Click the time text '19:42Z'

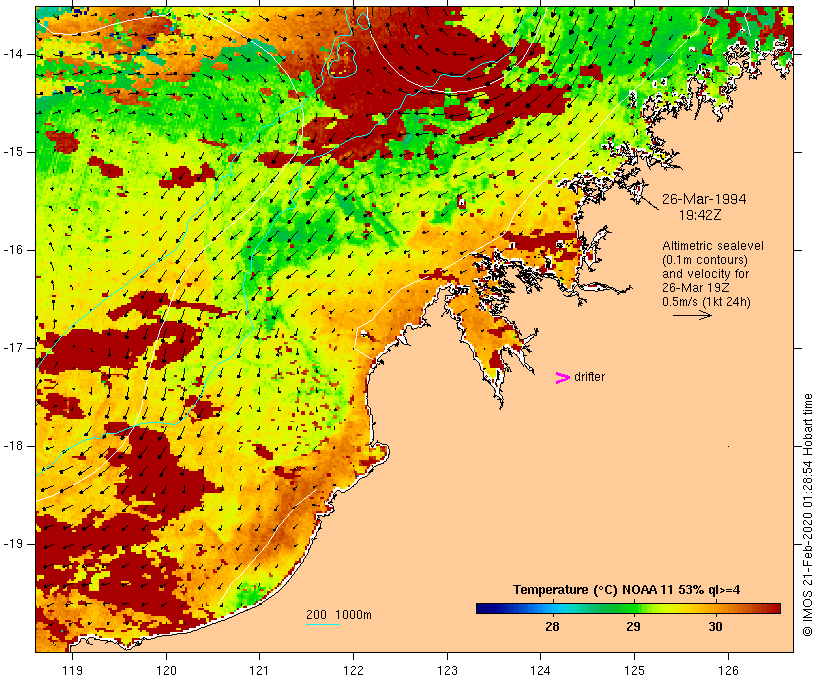[x=700, y=215]
